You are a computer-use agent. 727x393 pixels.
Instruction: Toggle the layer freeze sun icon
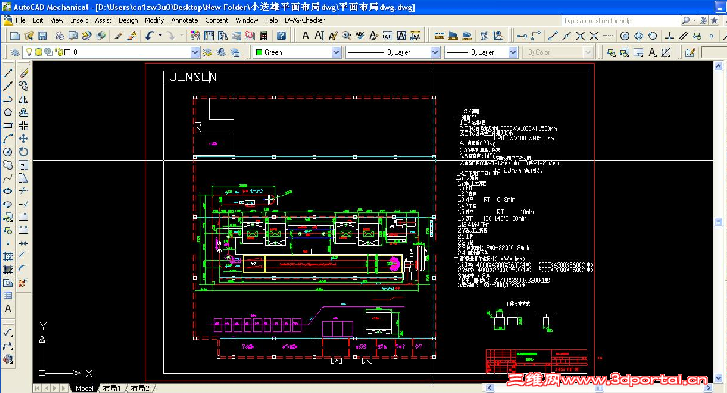pos(38,52)
